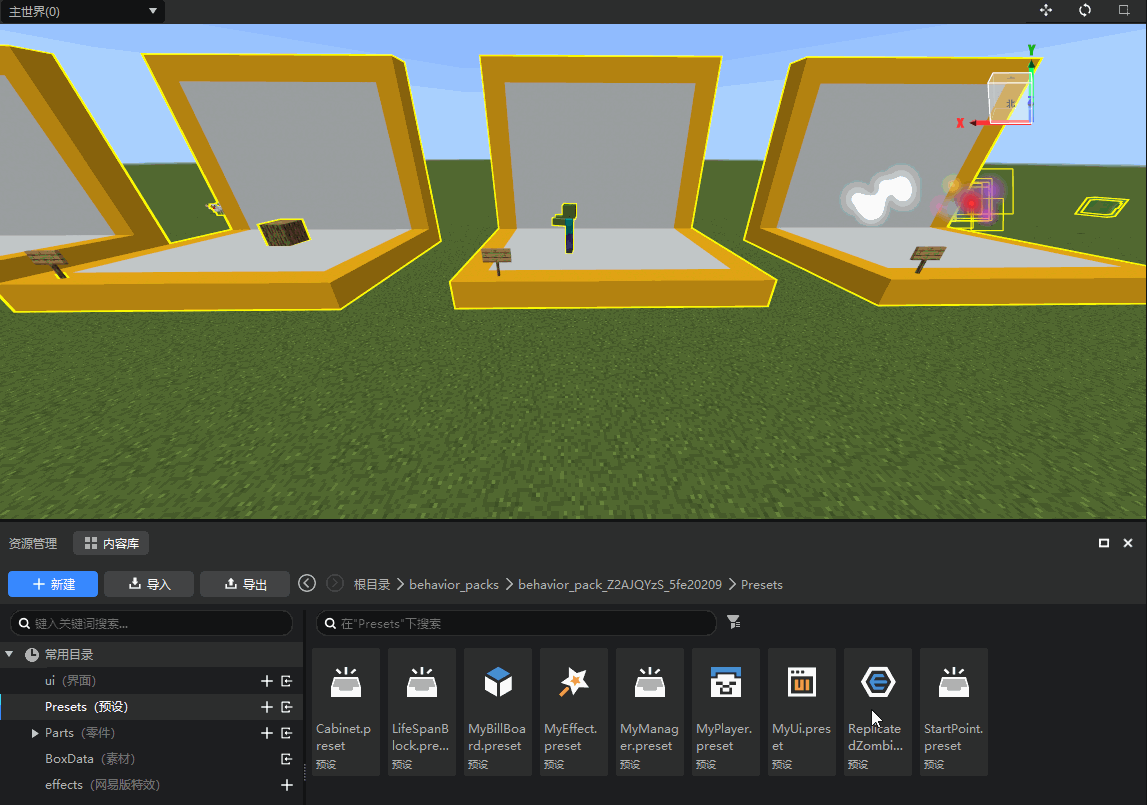
Task: Open the 主世界(0) dimension dropdown
Action: pyautogui.click(x=82, y=11)
